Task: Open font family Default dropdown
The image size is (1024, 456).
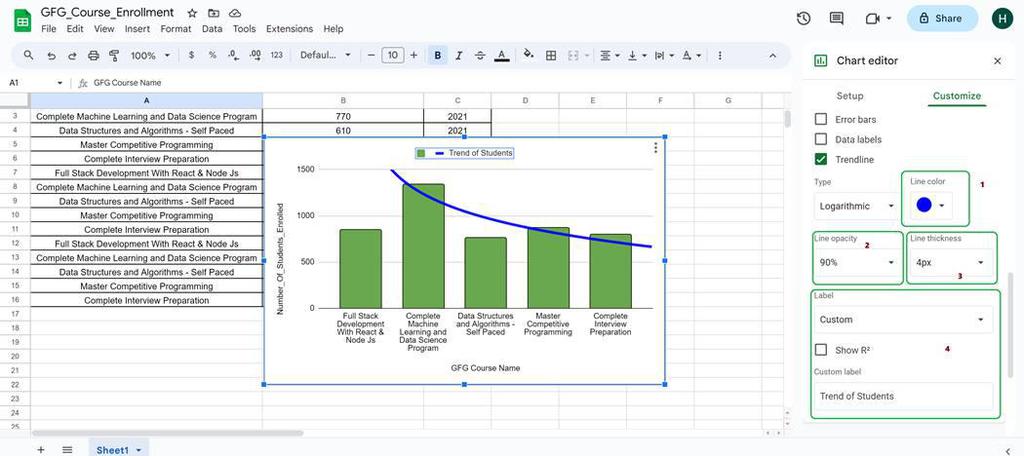Action: point(325,56)
